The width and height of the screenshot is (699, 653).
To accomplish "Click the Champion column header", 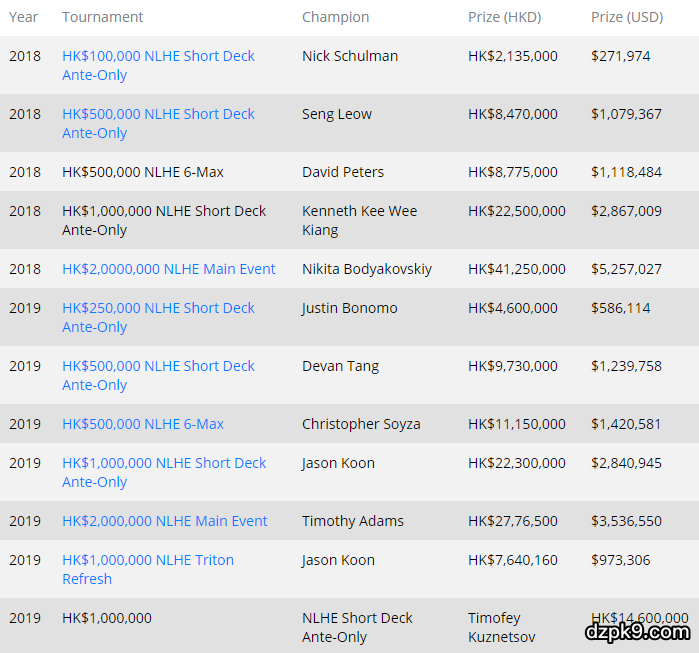I will [x=335, y=17].
